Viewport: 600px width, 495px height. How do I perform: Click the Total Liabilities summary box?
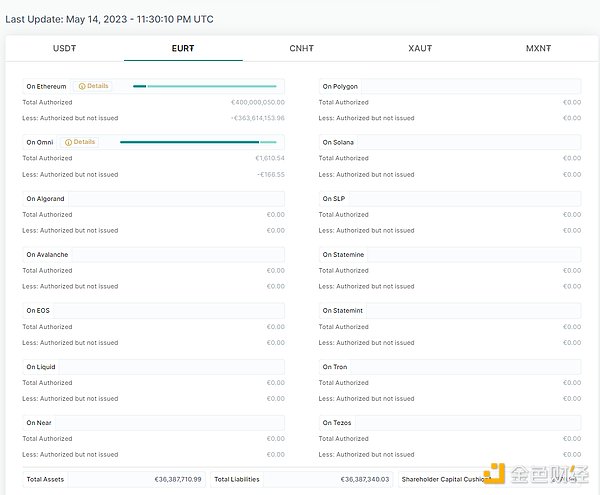point(301,479)
